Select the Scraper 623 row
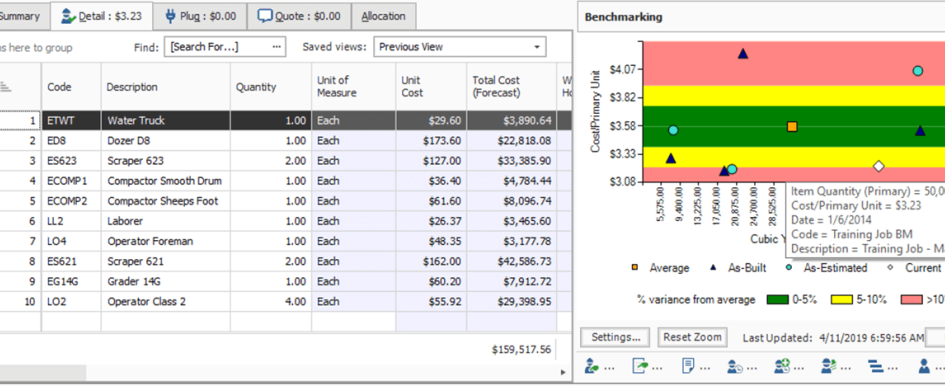Viewport: 945px width, 386px height. [286, 161]
